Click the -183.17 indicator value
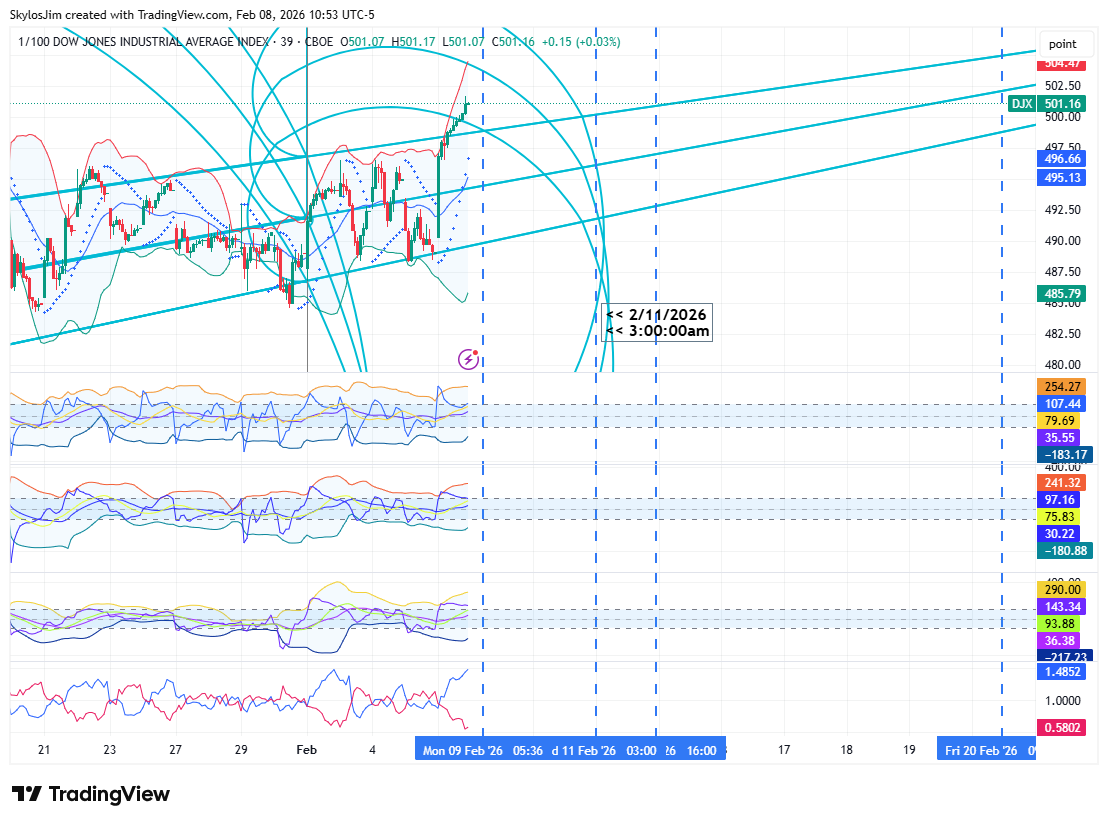 1065,454
